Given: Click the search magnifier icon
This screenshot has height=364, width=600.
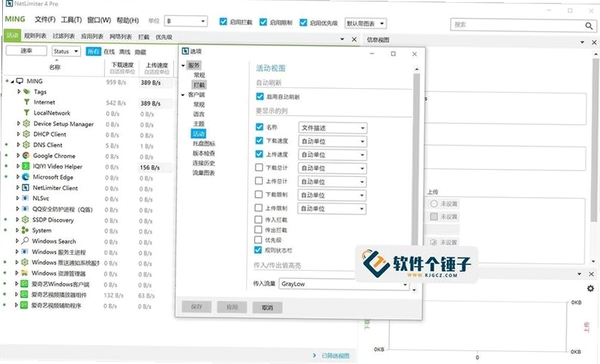Looking at the screenshot, I should pos(589,25).
